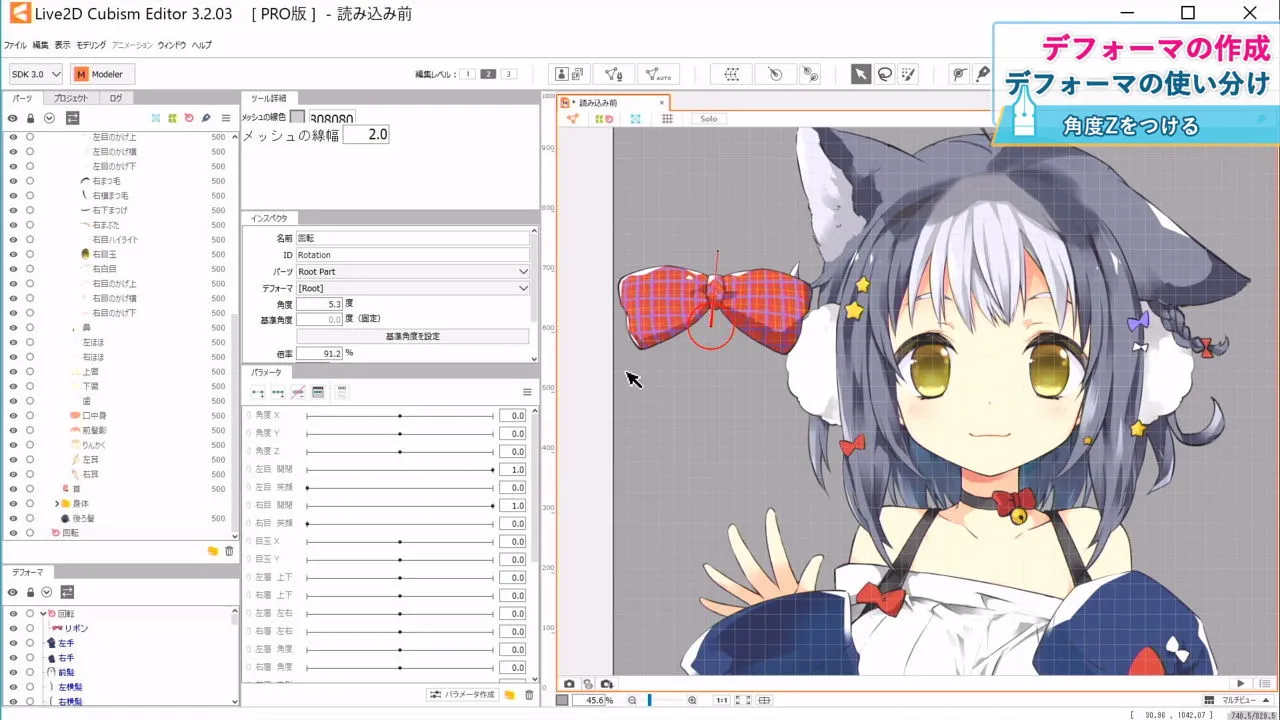
Task: Click the lock icon in the parts panel
Action: click(x=28, y=118)
